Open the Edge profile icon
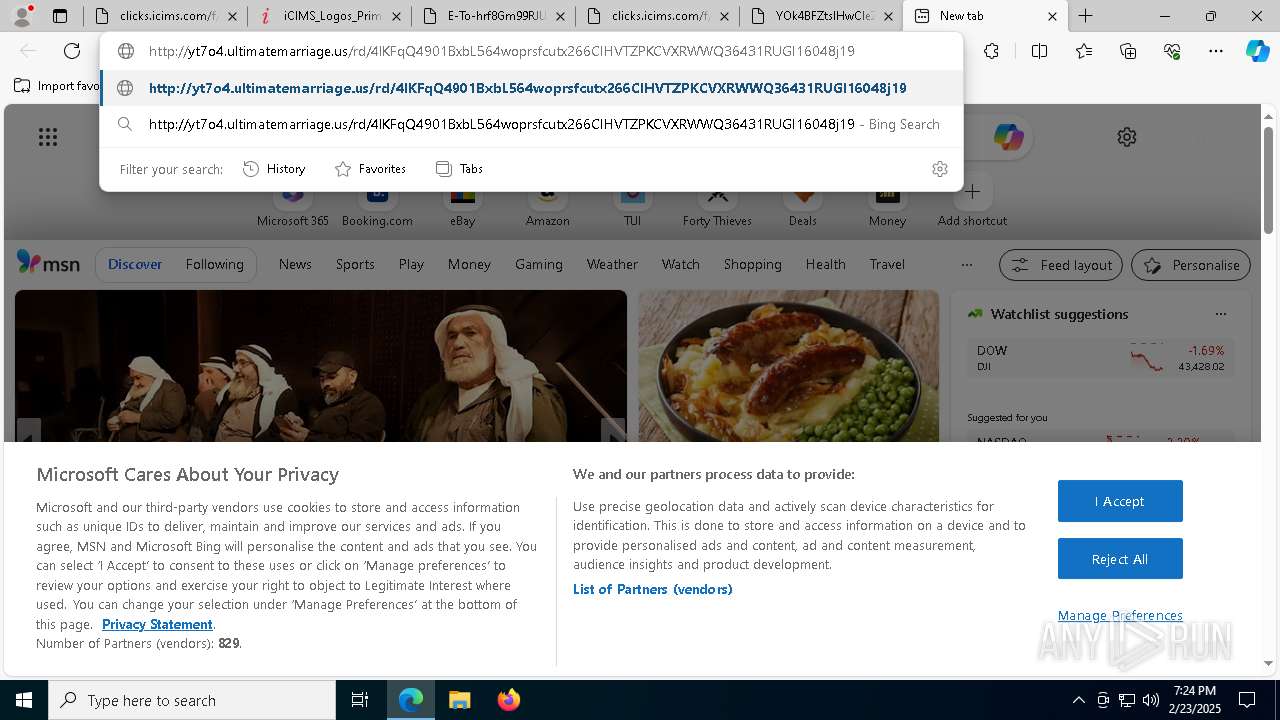The image size is (1280, 720). [x=22, y=16]
